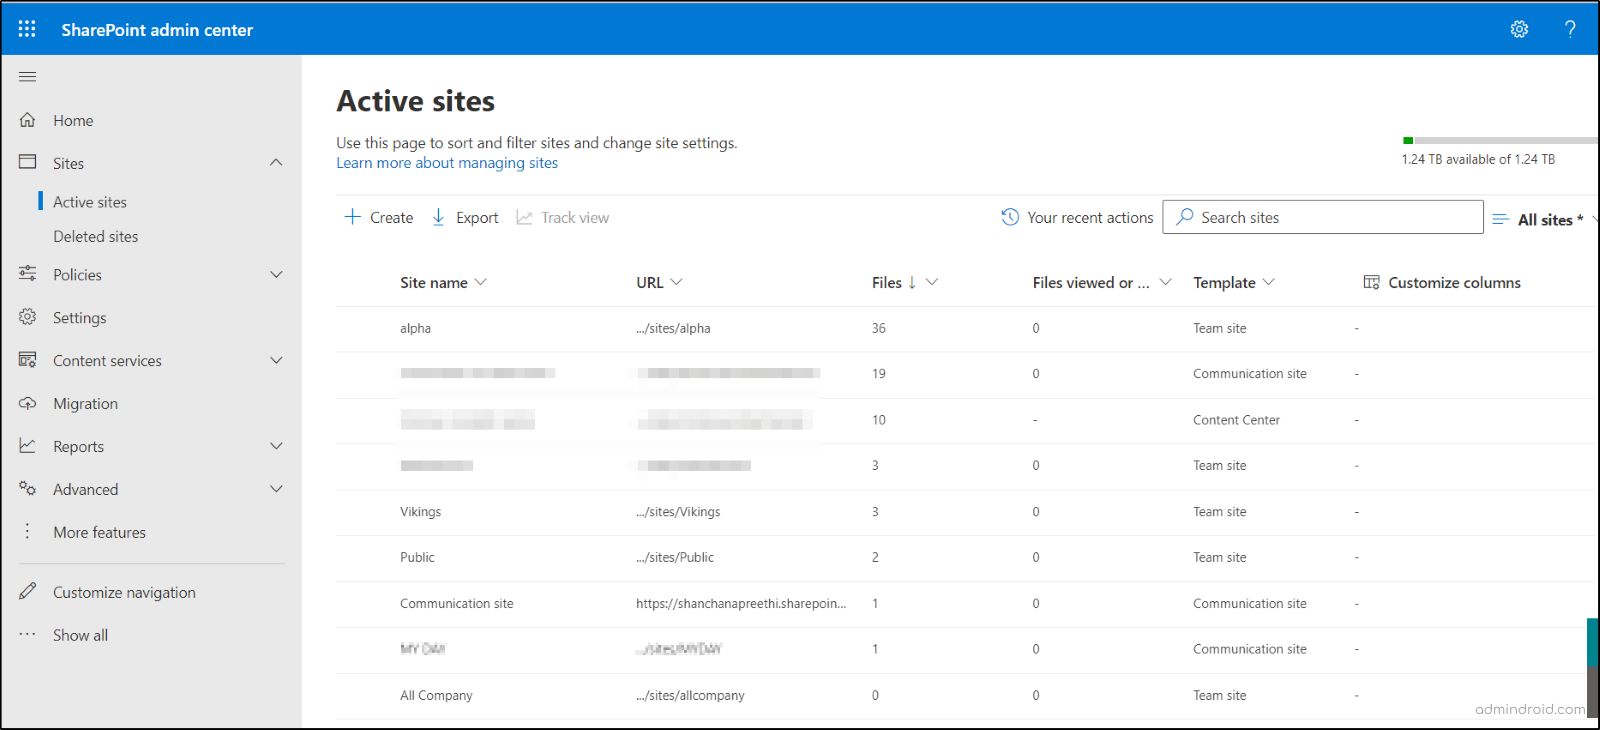The width and height of the screenshot is (1600, 730).
Task: Click the Advanced gears icon
Action: [27, 488]
